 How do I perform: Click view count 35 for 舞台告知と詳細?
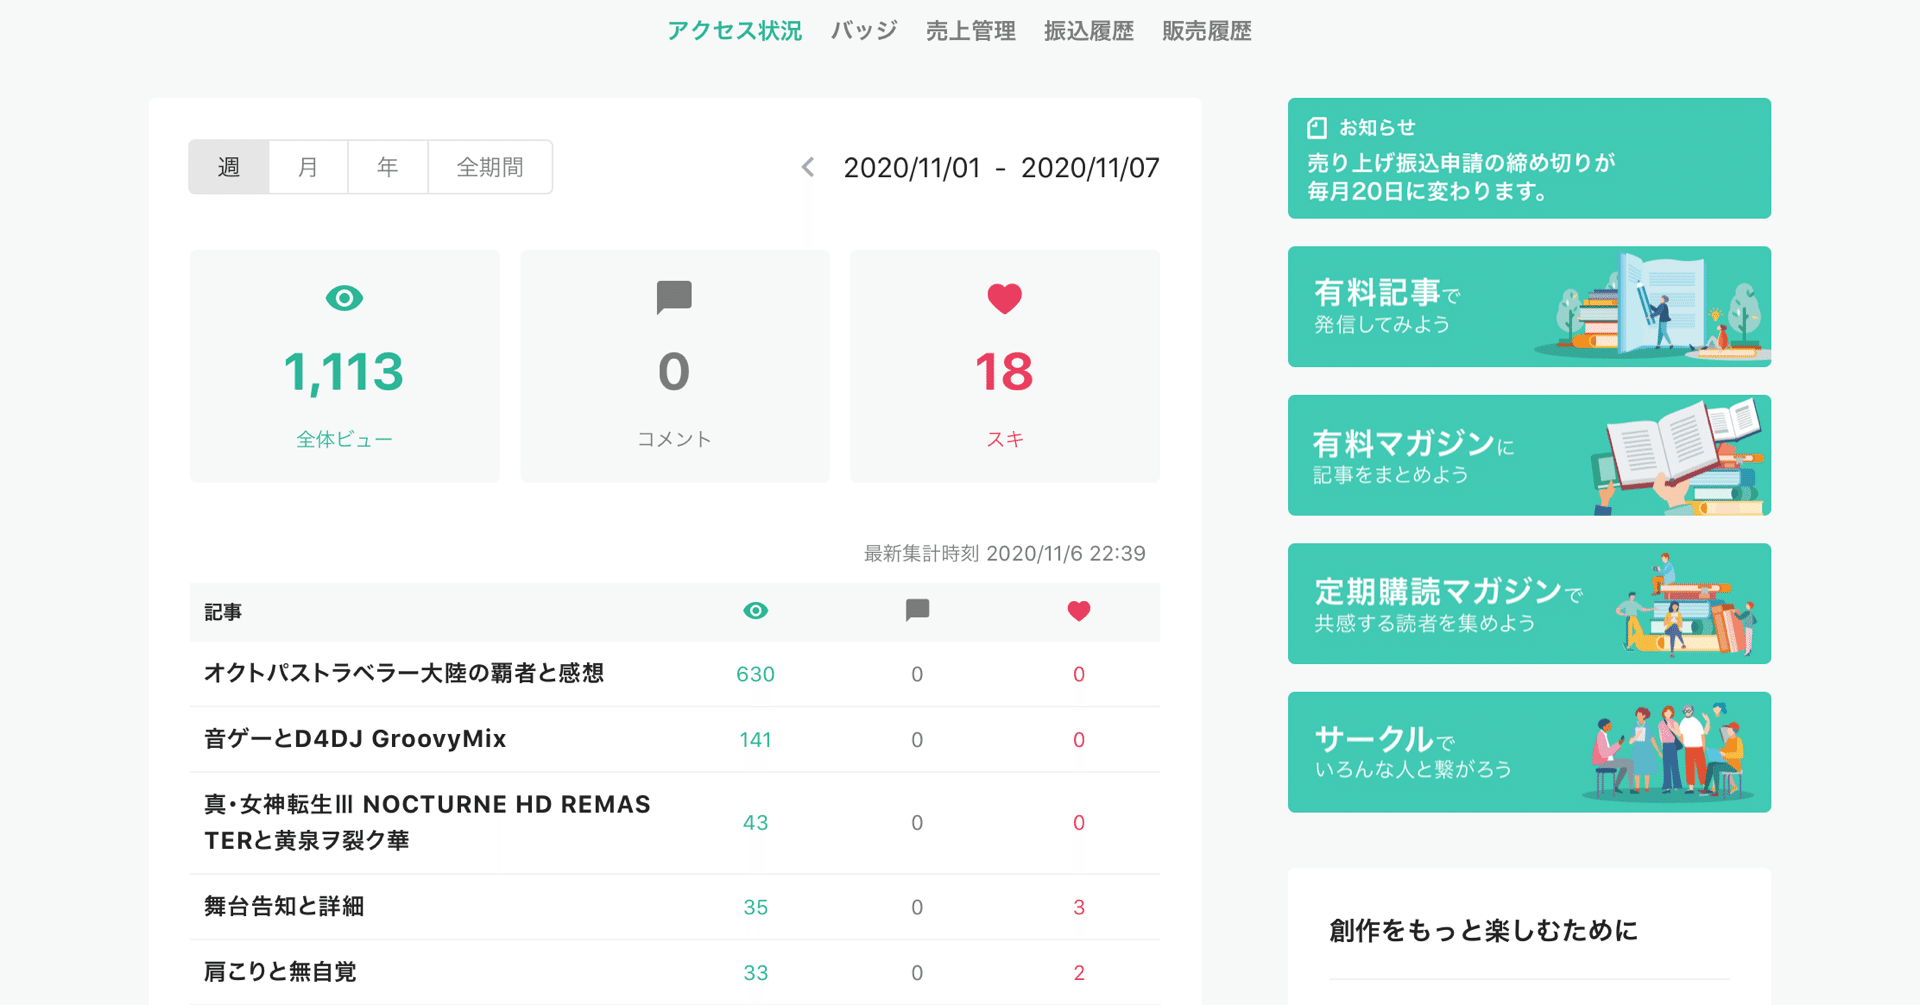pyautogui.click(x=755, y=907)
